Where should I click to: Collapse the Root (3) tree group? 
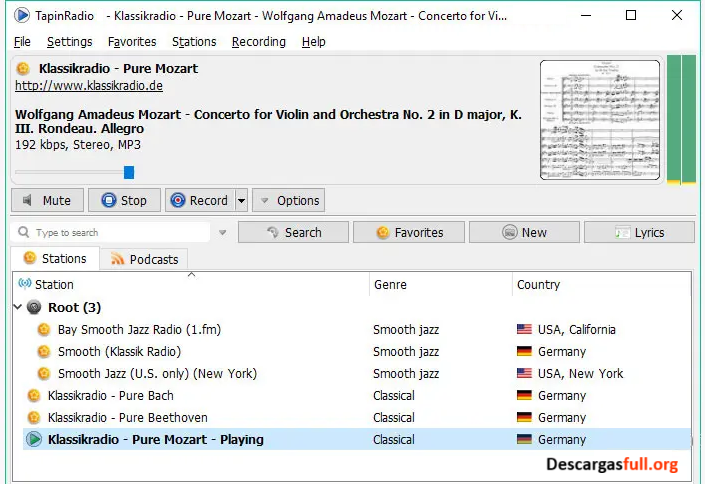click(18, 307)
